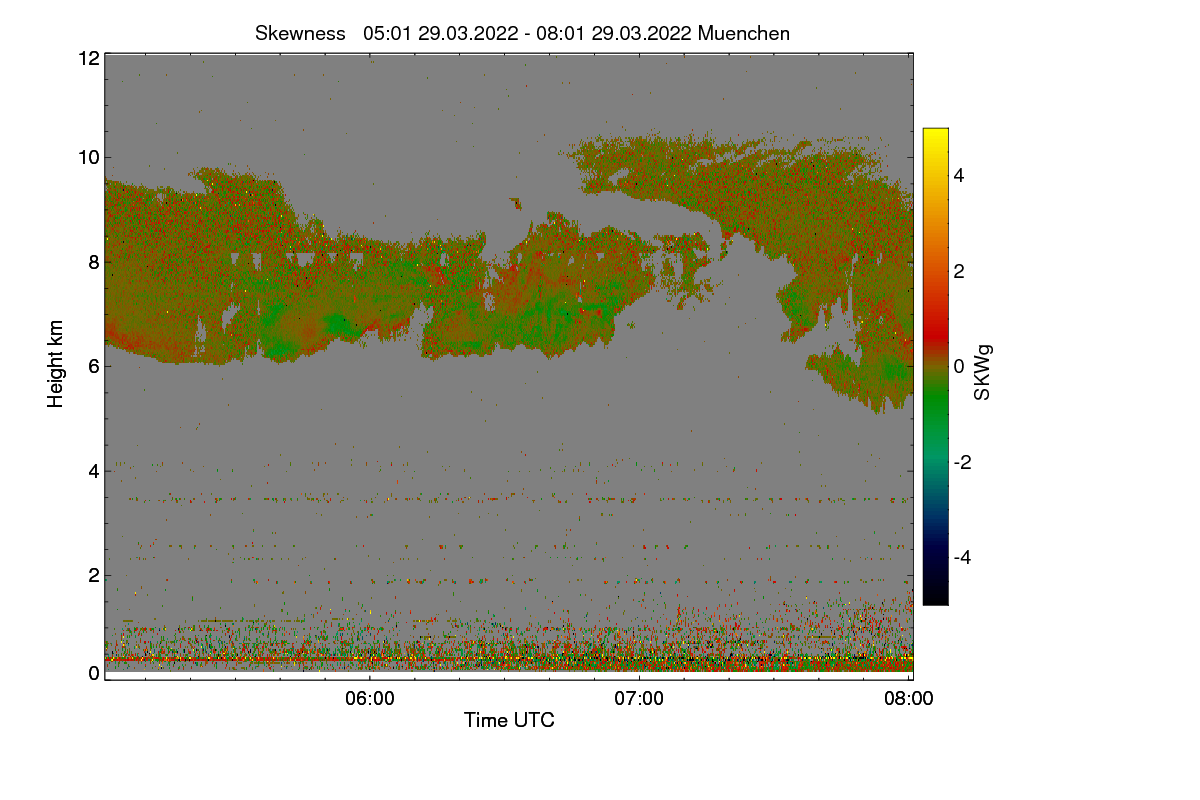
Task: Click the height axis "4" tick label
Action: [93, 470]
